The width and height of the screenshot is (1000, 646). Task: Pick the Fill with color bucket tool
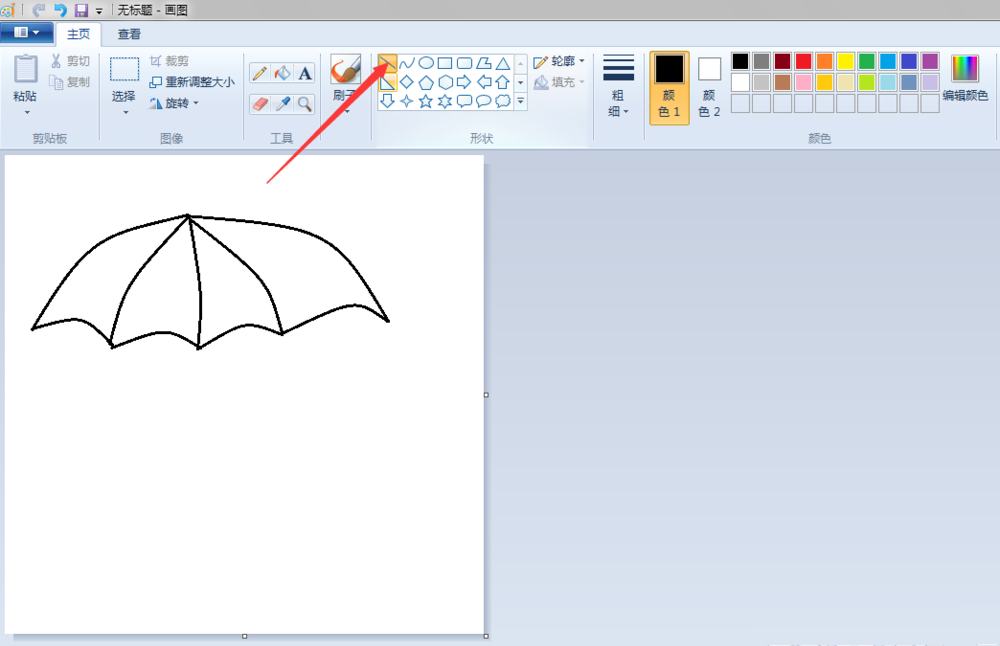click(x=282, y=73)
